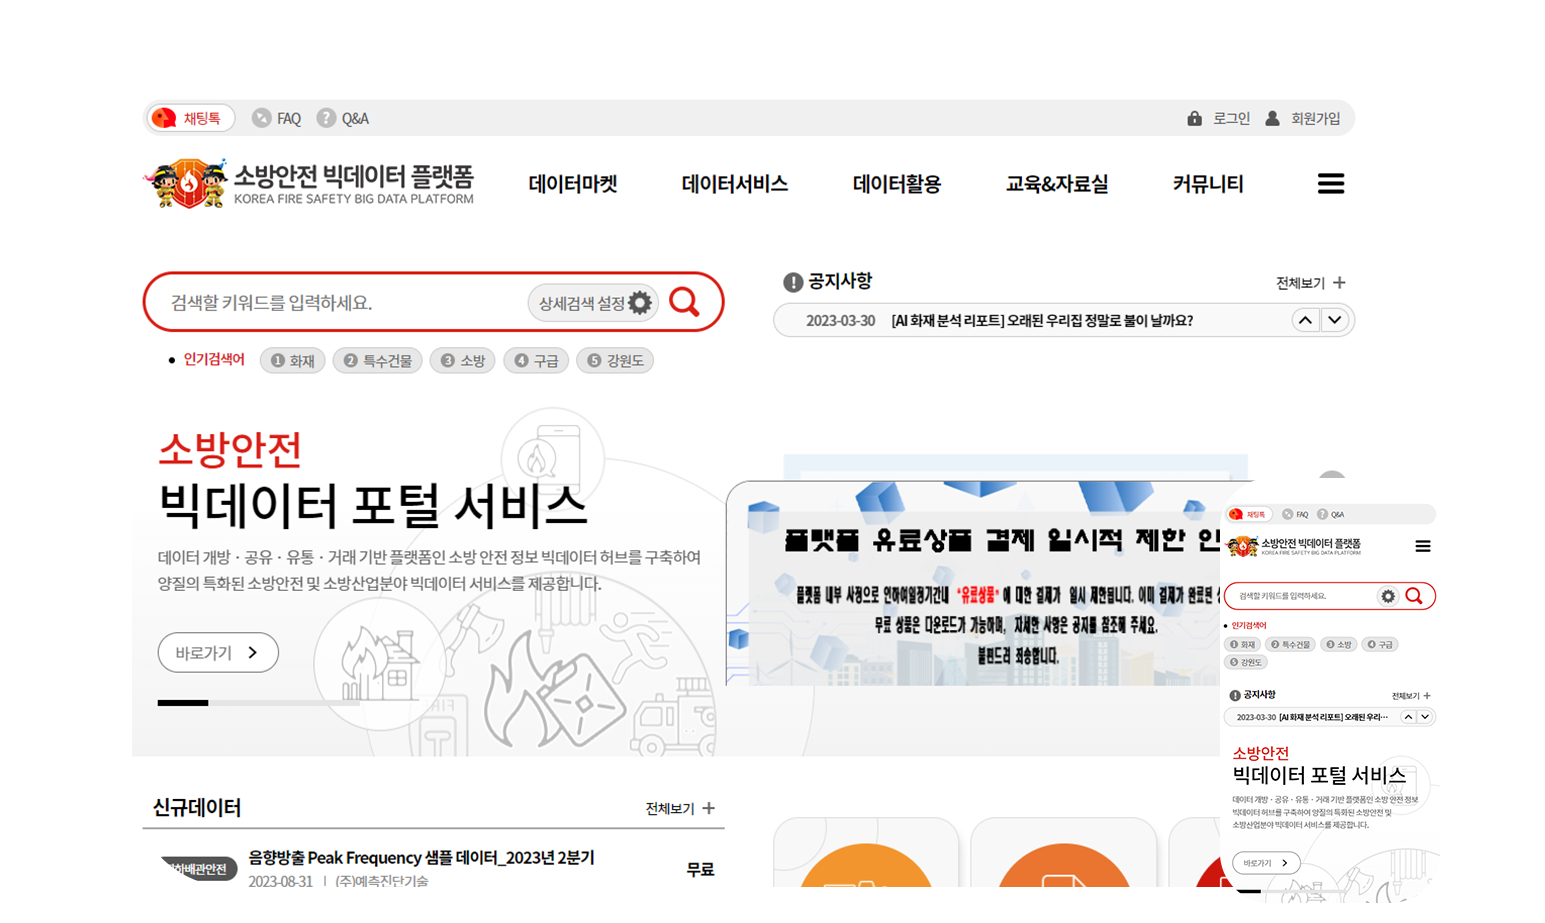Select popular keyword 1 화재 on the desktop
The height and width of the screenshot is (923, 1545).
tap(292, 360)
